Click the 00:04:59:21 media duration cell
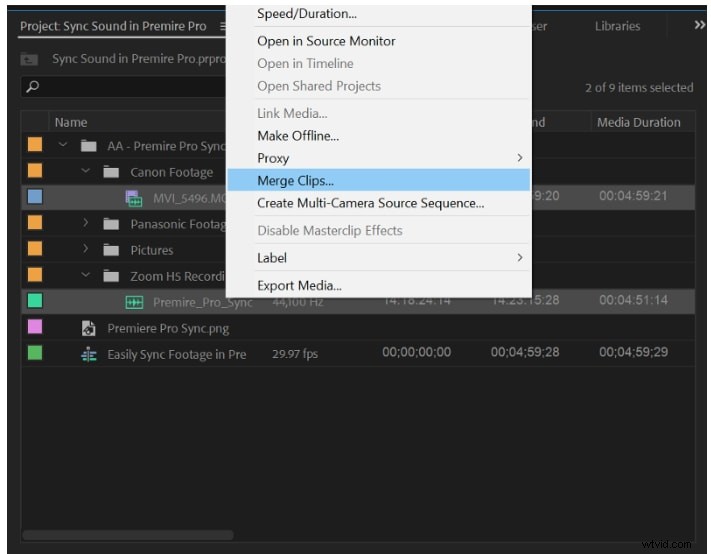Screen dimensions: 711x554 pyautogui.click(x=633, y=196)
